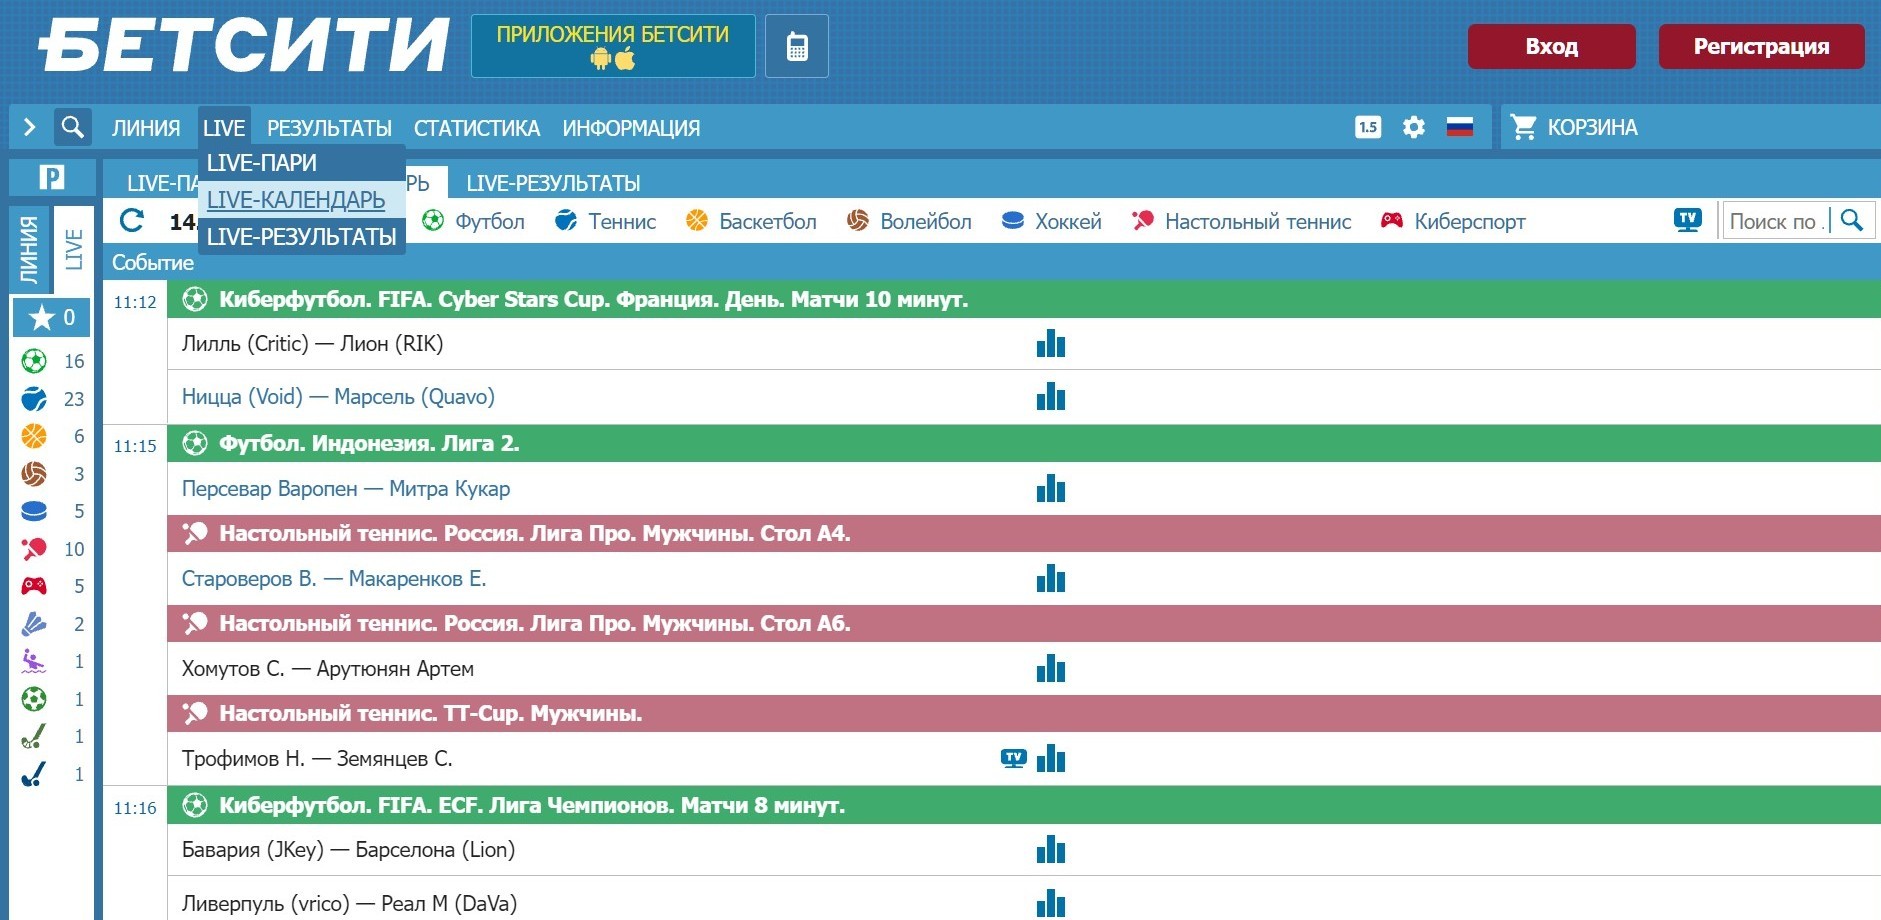Select the sidebar tennis ball icon

tap(34, 399)
